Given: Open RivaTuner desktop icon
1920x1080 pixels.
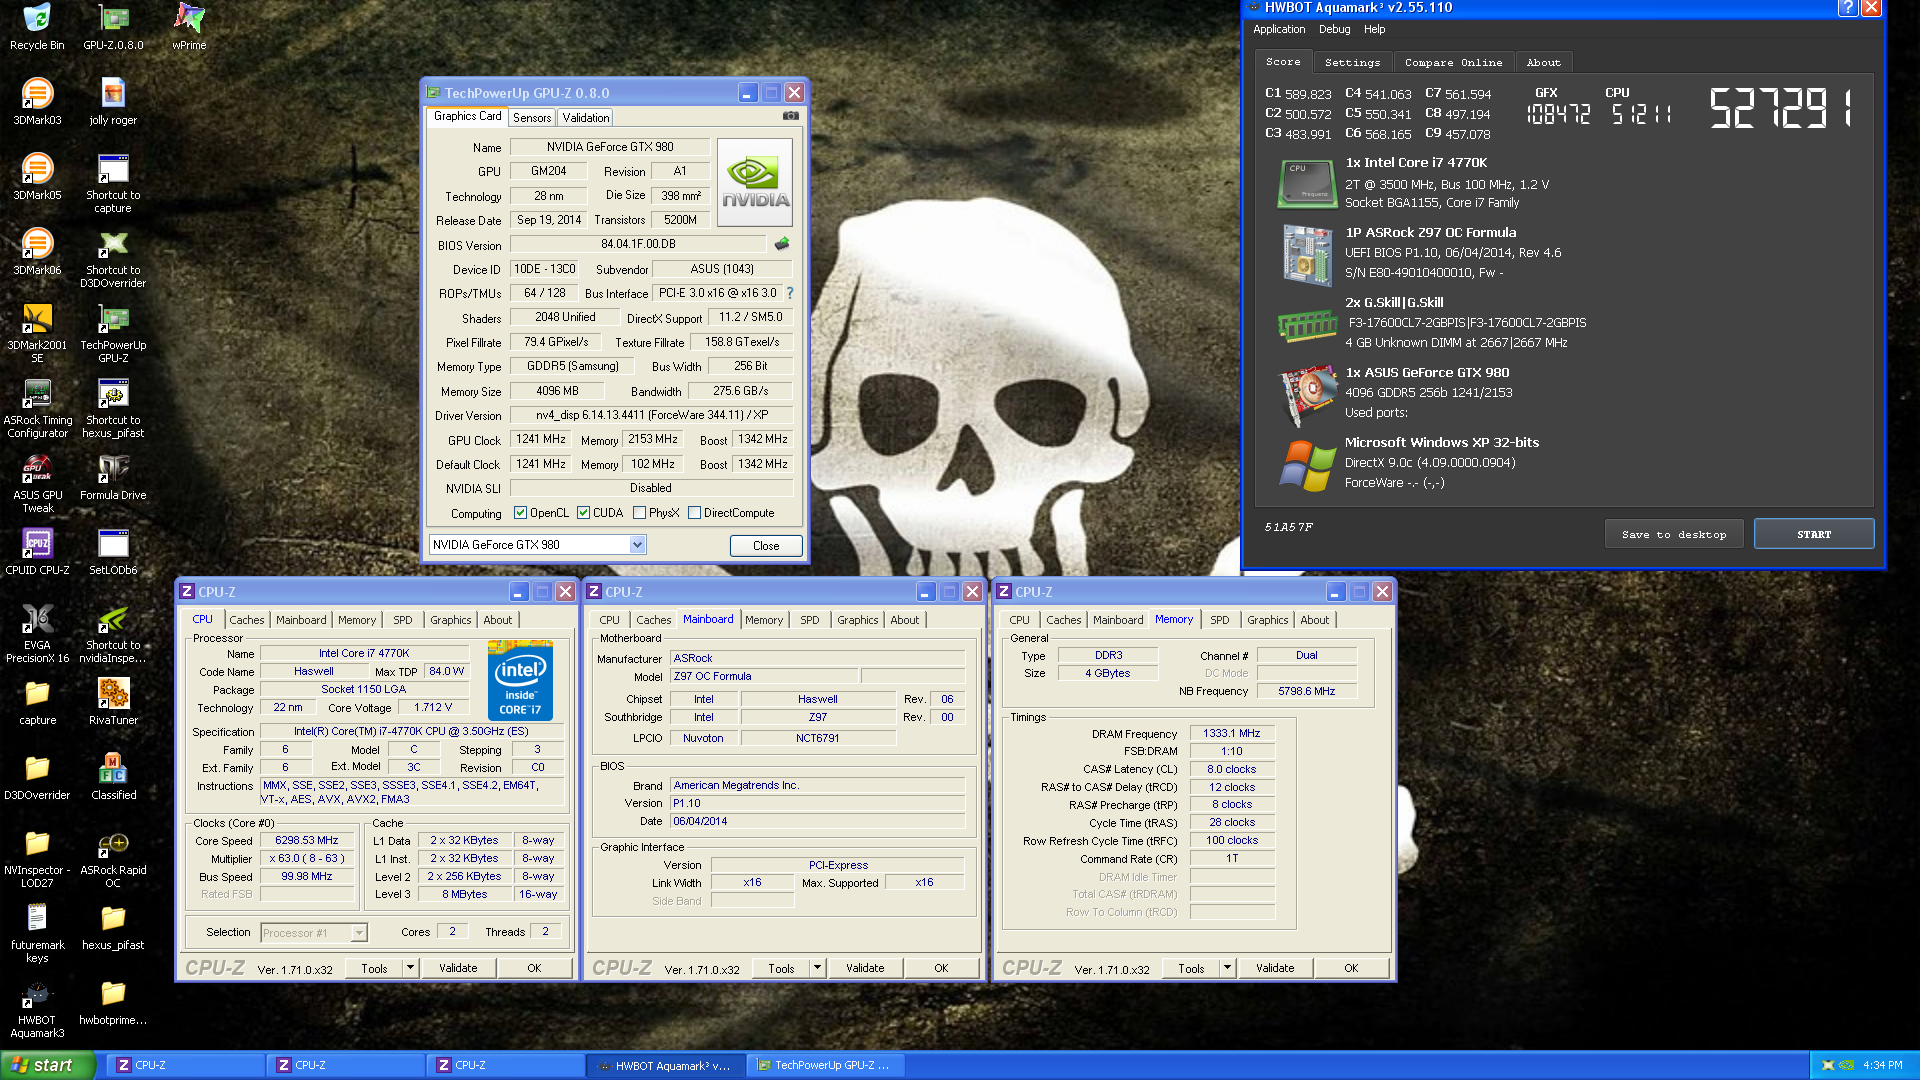Looking at the screenshot, I should point(113,702).
